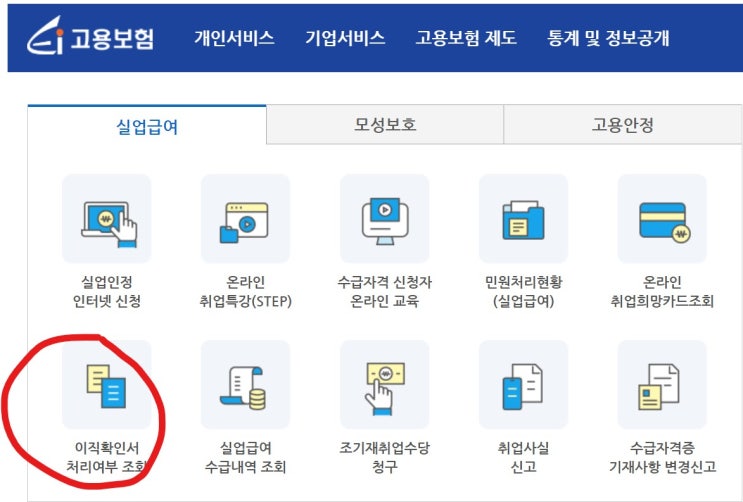Click the 수급자격 신청자 온라인 교육 label
743x502 pixels.
coord(384,292)
